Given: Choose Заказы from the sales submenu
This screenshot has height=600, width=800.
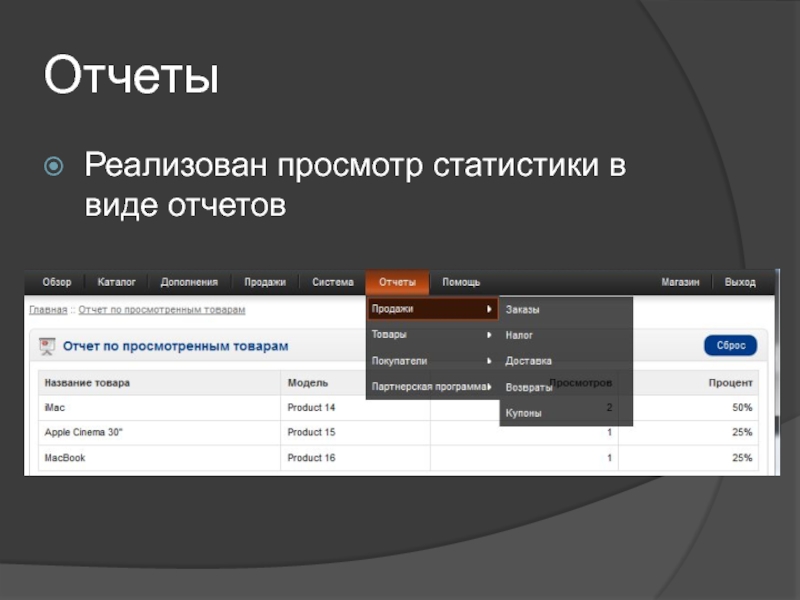Looking at the screenshot, I should tap(523, 310).
